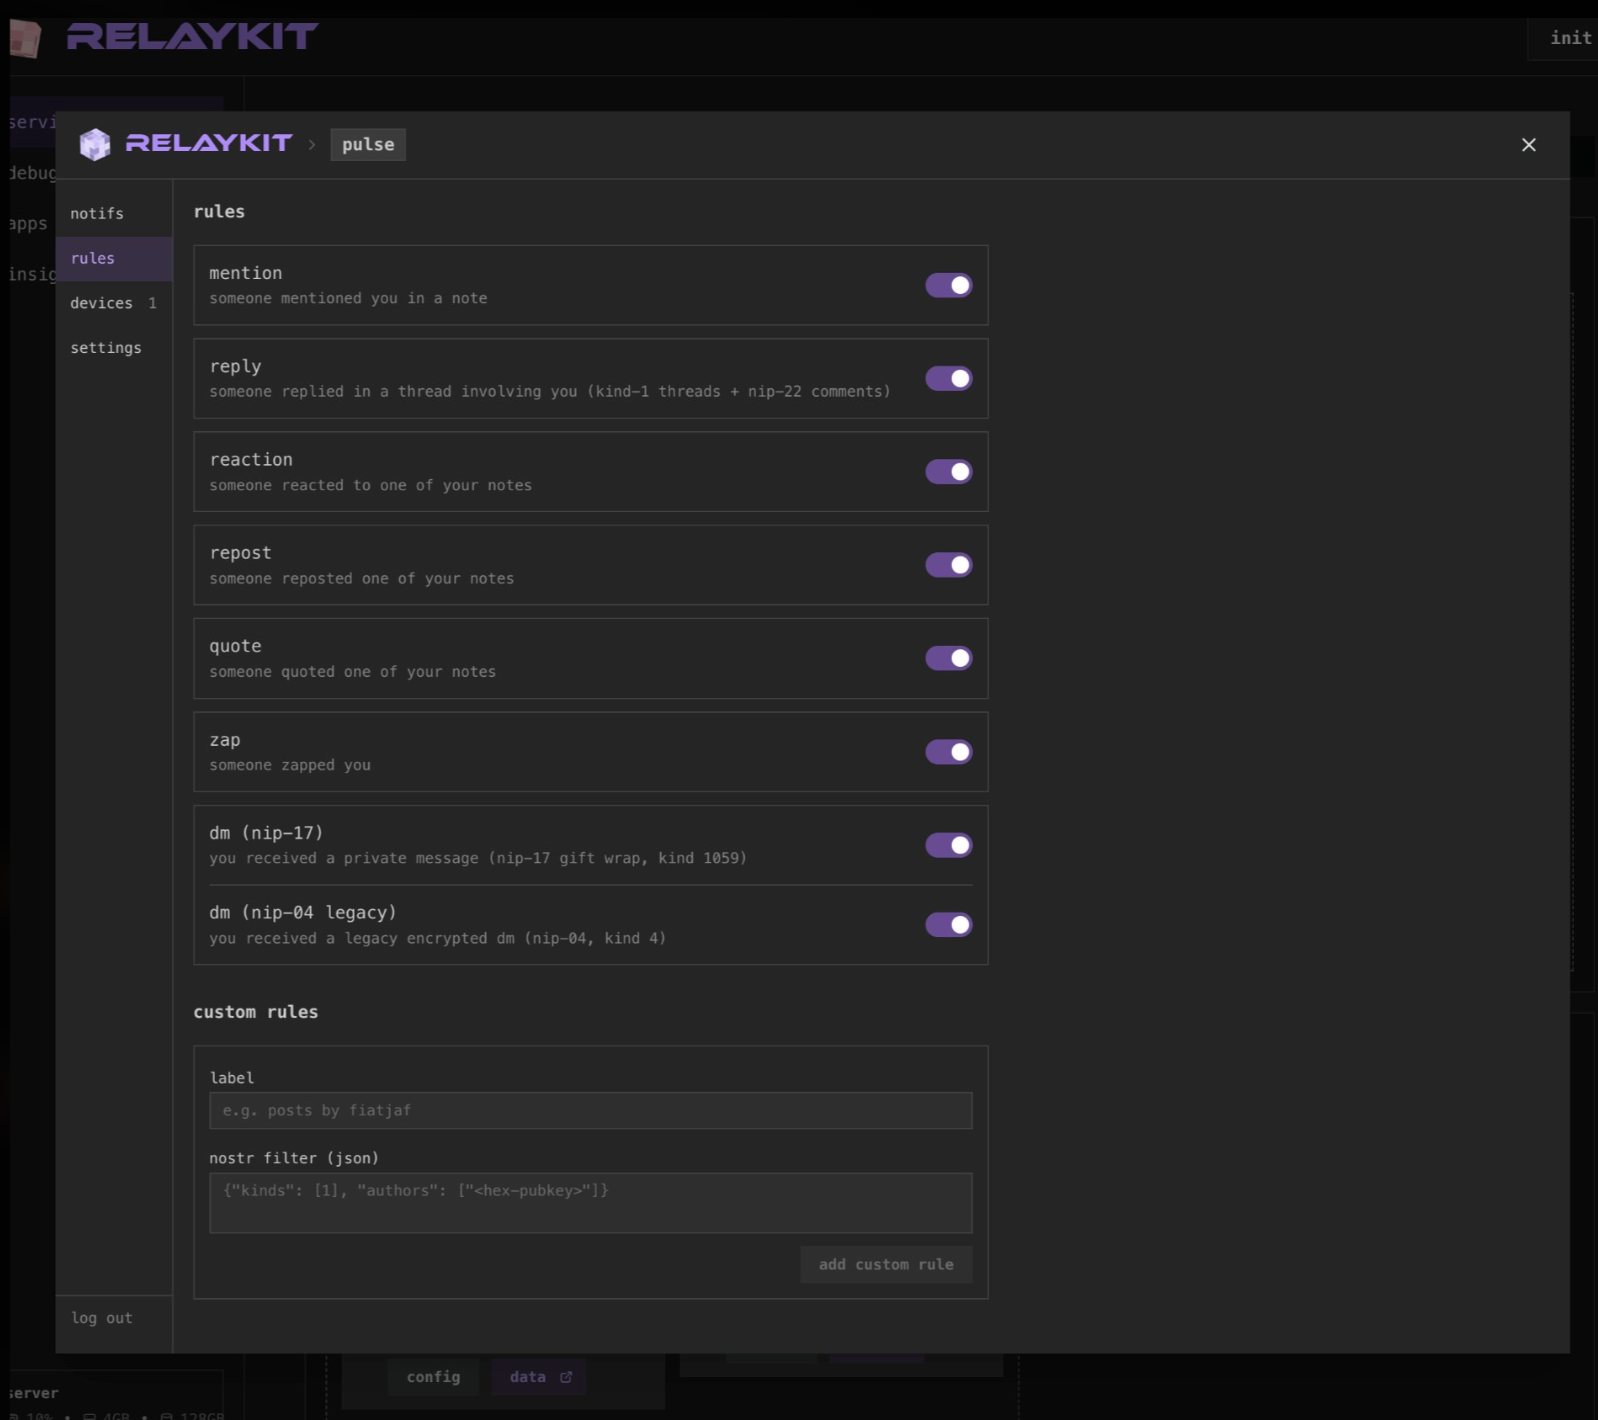Click log out in the sidebar
The width and height of the screenshot is (1598, 1420).
click(102, 1318)
